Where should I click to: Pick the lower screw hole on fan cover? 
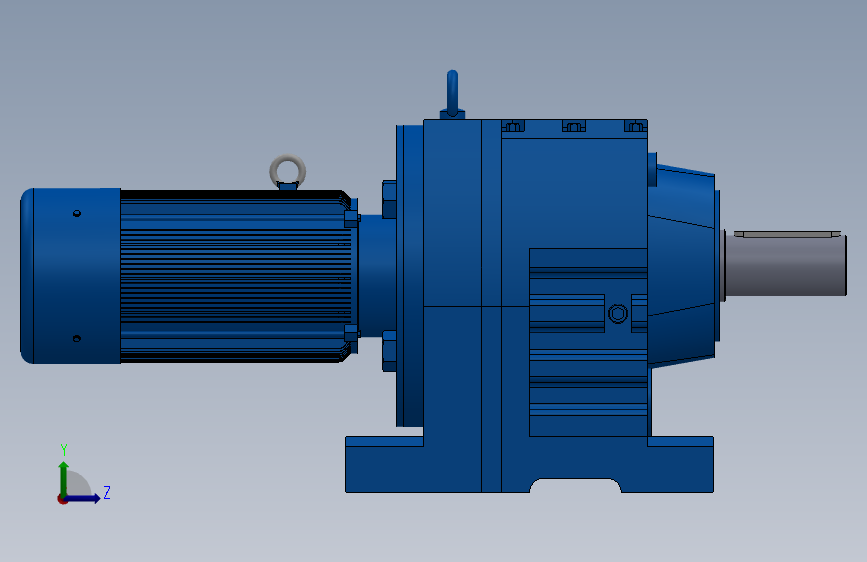click(77, 338)
